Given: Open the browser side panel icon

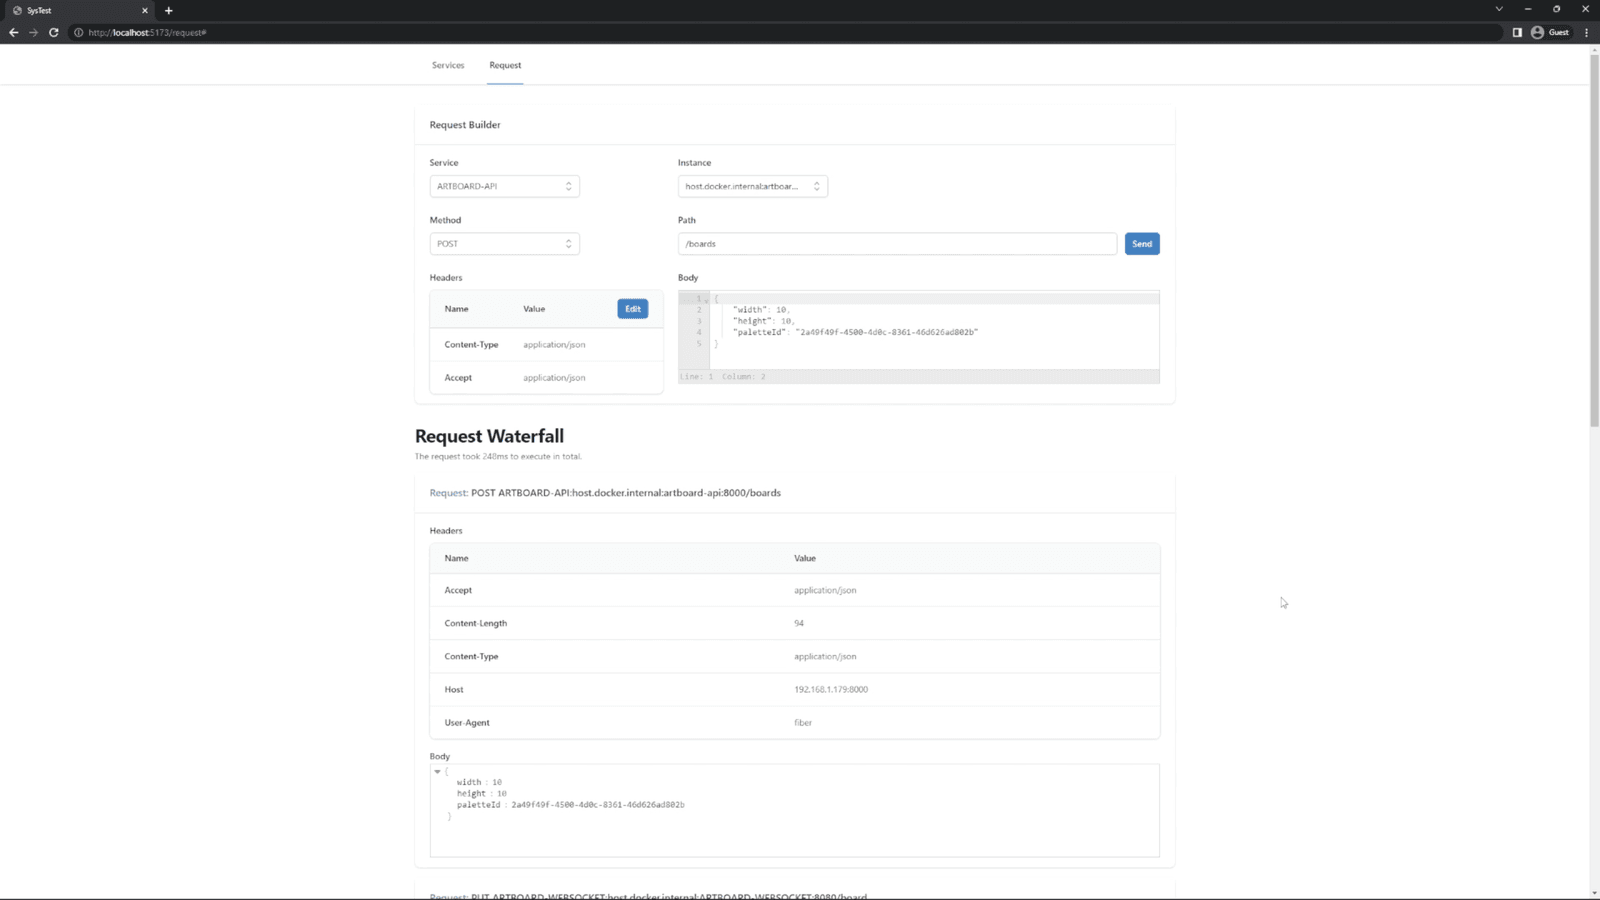Looking at the screenshot, I should (1517, 32).
